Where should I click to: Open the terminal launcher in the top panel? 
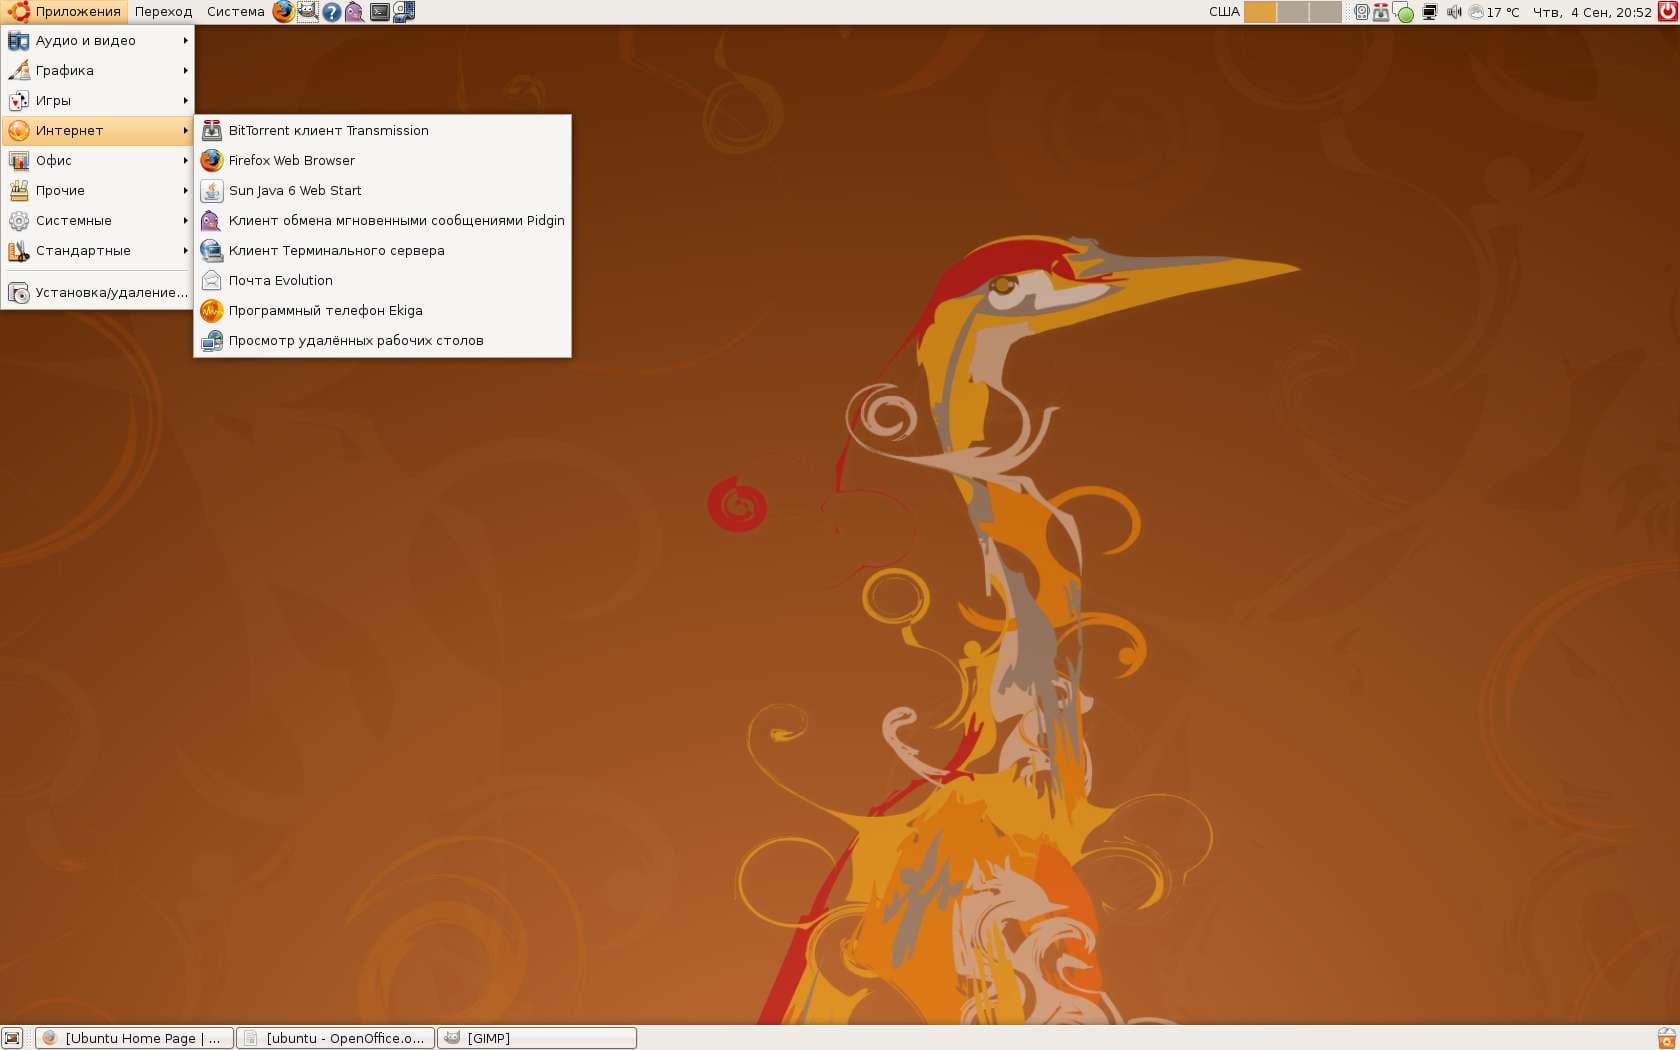coord(380,12)
